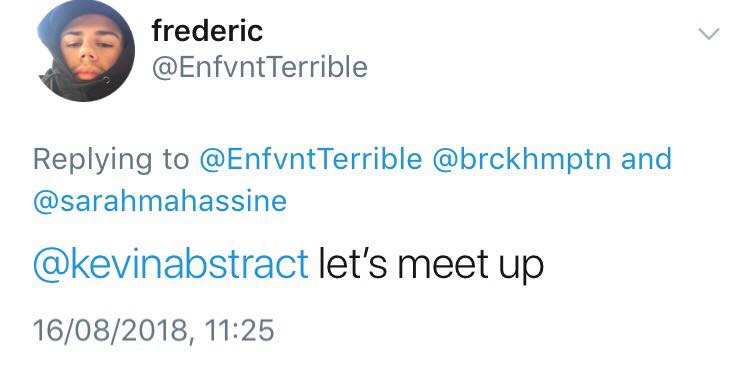The width and height of the screenshot is (750, 365).
Task: Click the '@' symbol of @brckhmptn
Action: tap(445, 160)
